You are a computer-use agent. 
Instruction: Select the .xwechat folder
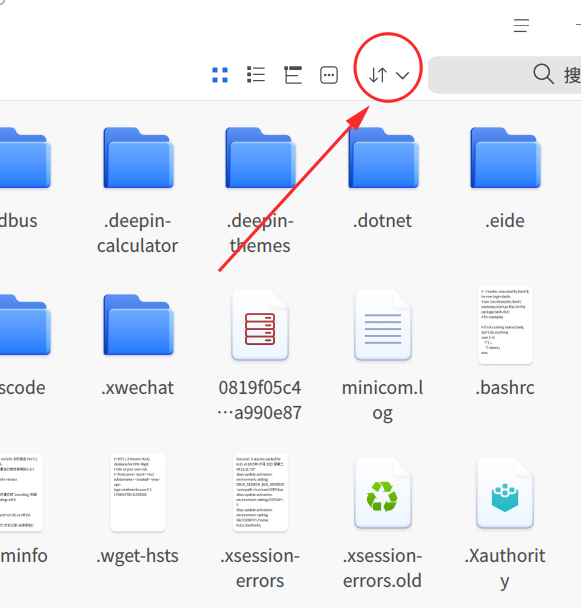coord(138,325)
